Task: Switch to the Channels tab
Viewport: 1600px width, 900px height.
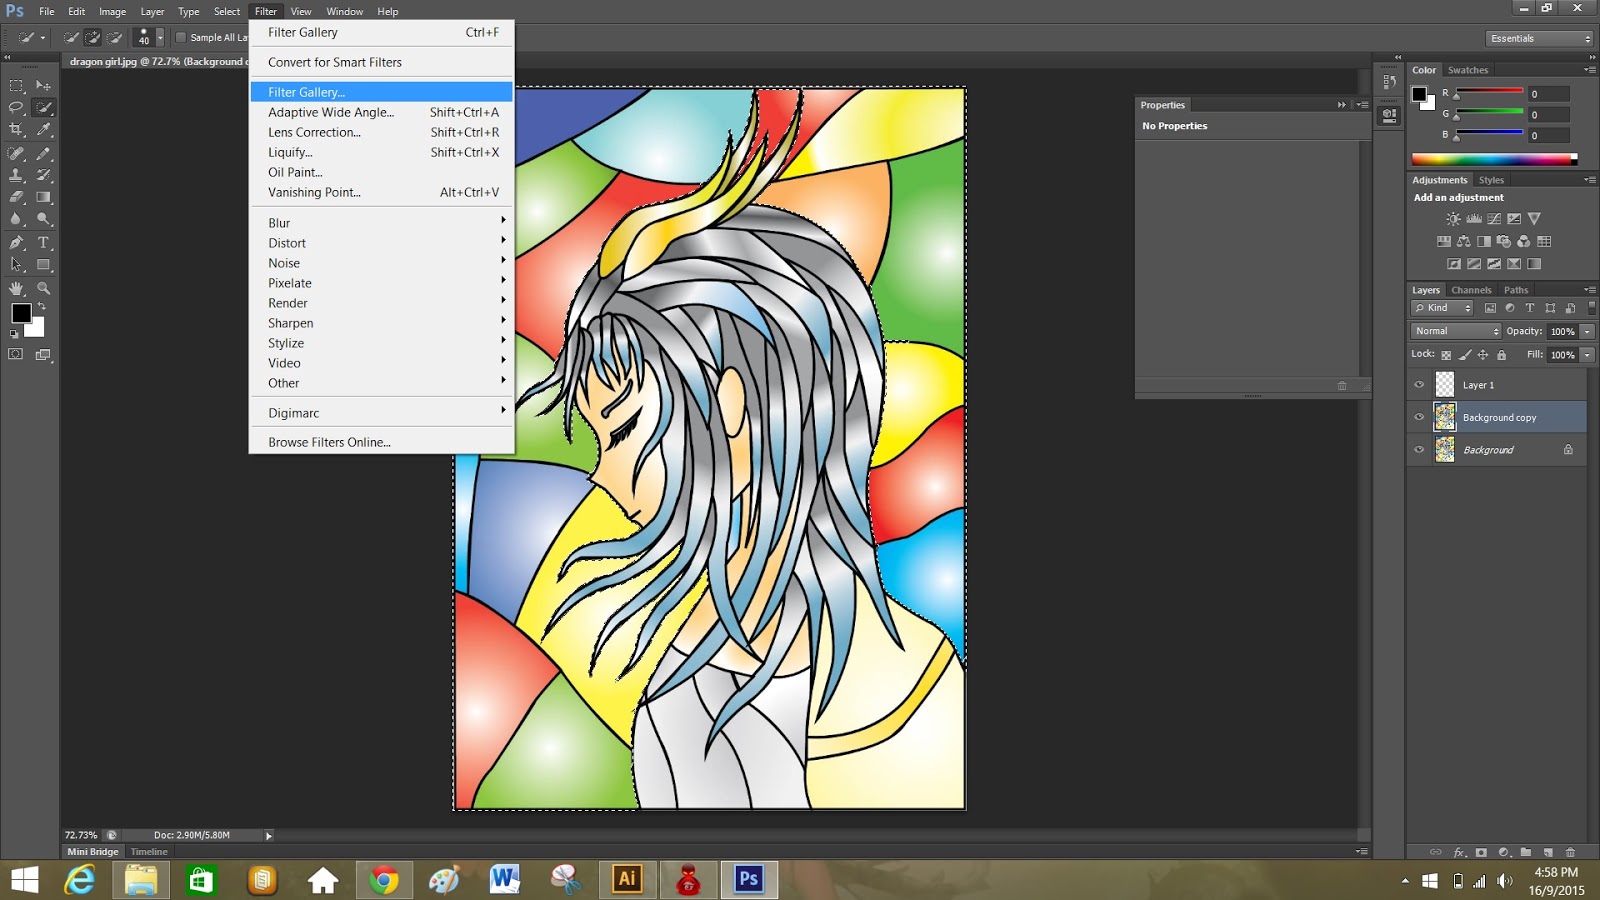Action: [1471, 290]
